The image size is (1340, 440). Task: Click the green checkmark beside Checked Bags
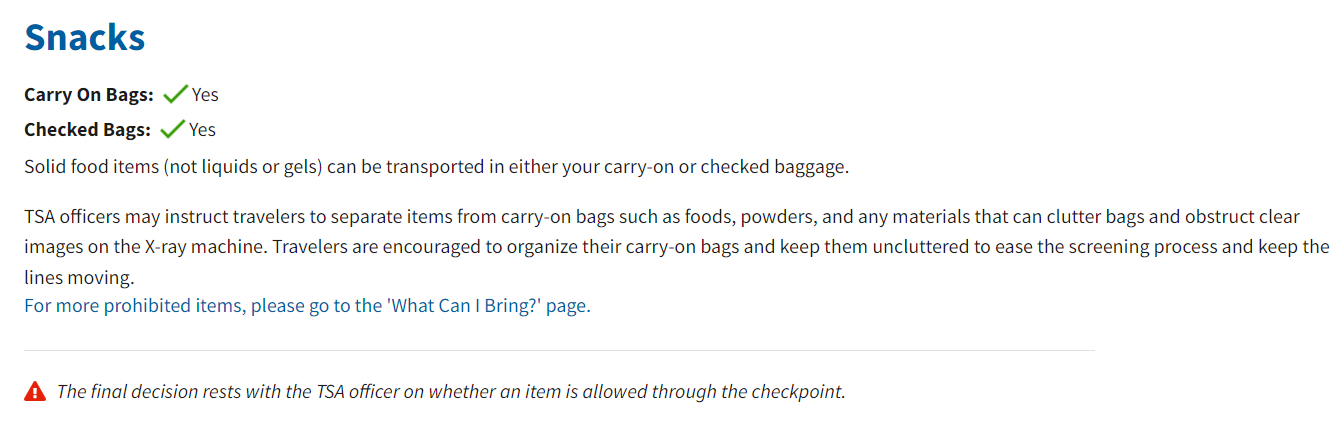coord(172,129)
